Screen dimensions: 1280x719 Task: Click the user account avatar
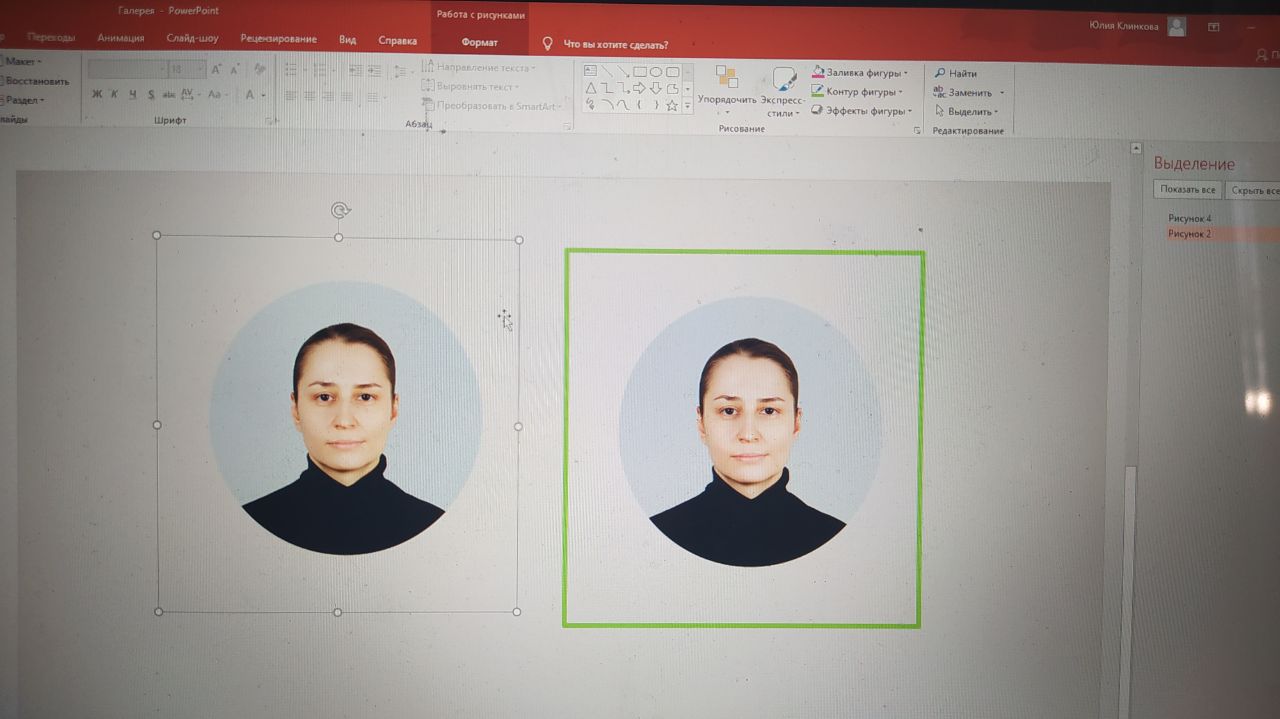pyautogui.click(x=1176, y=27)
